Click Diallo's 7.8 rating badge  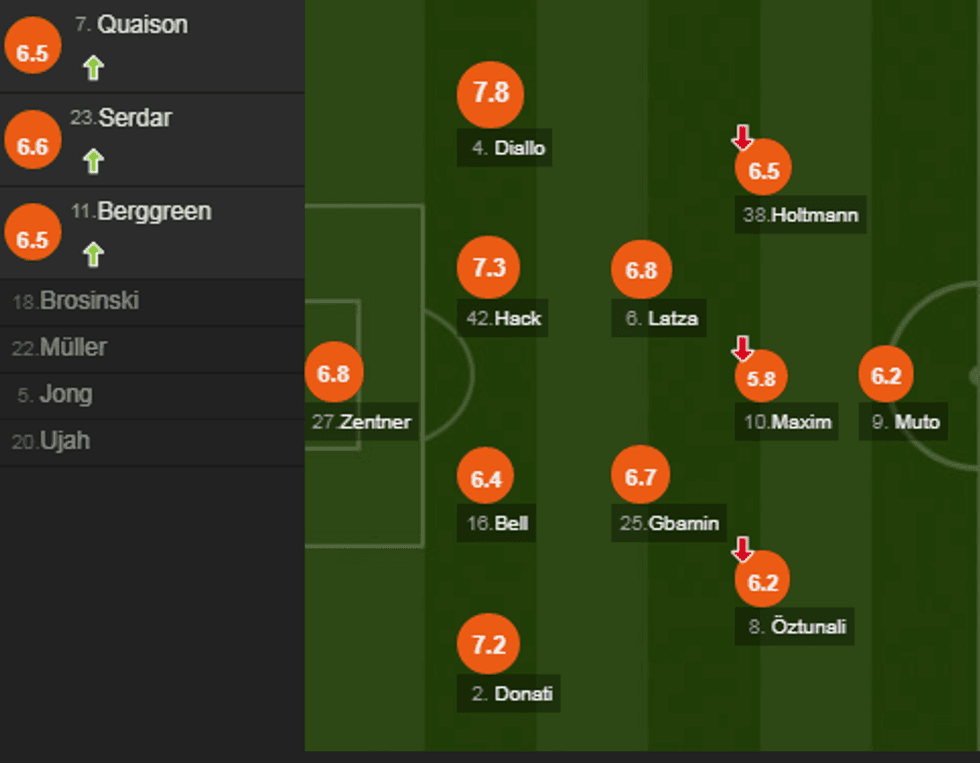tap(490, 93)
